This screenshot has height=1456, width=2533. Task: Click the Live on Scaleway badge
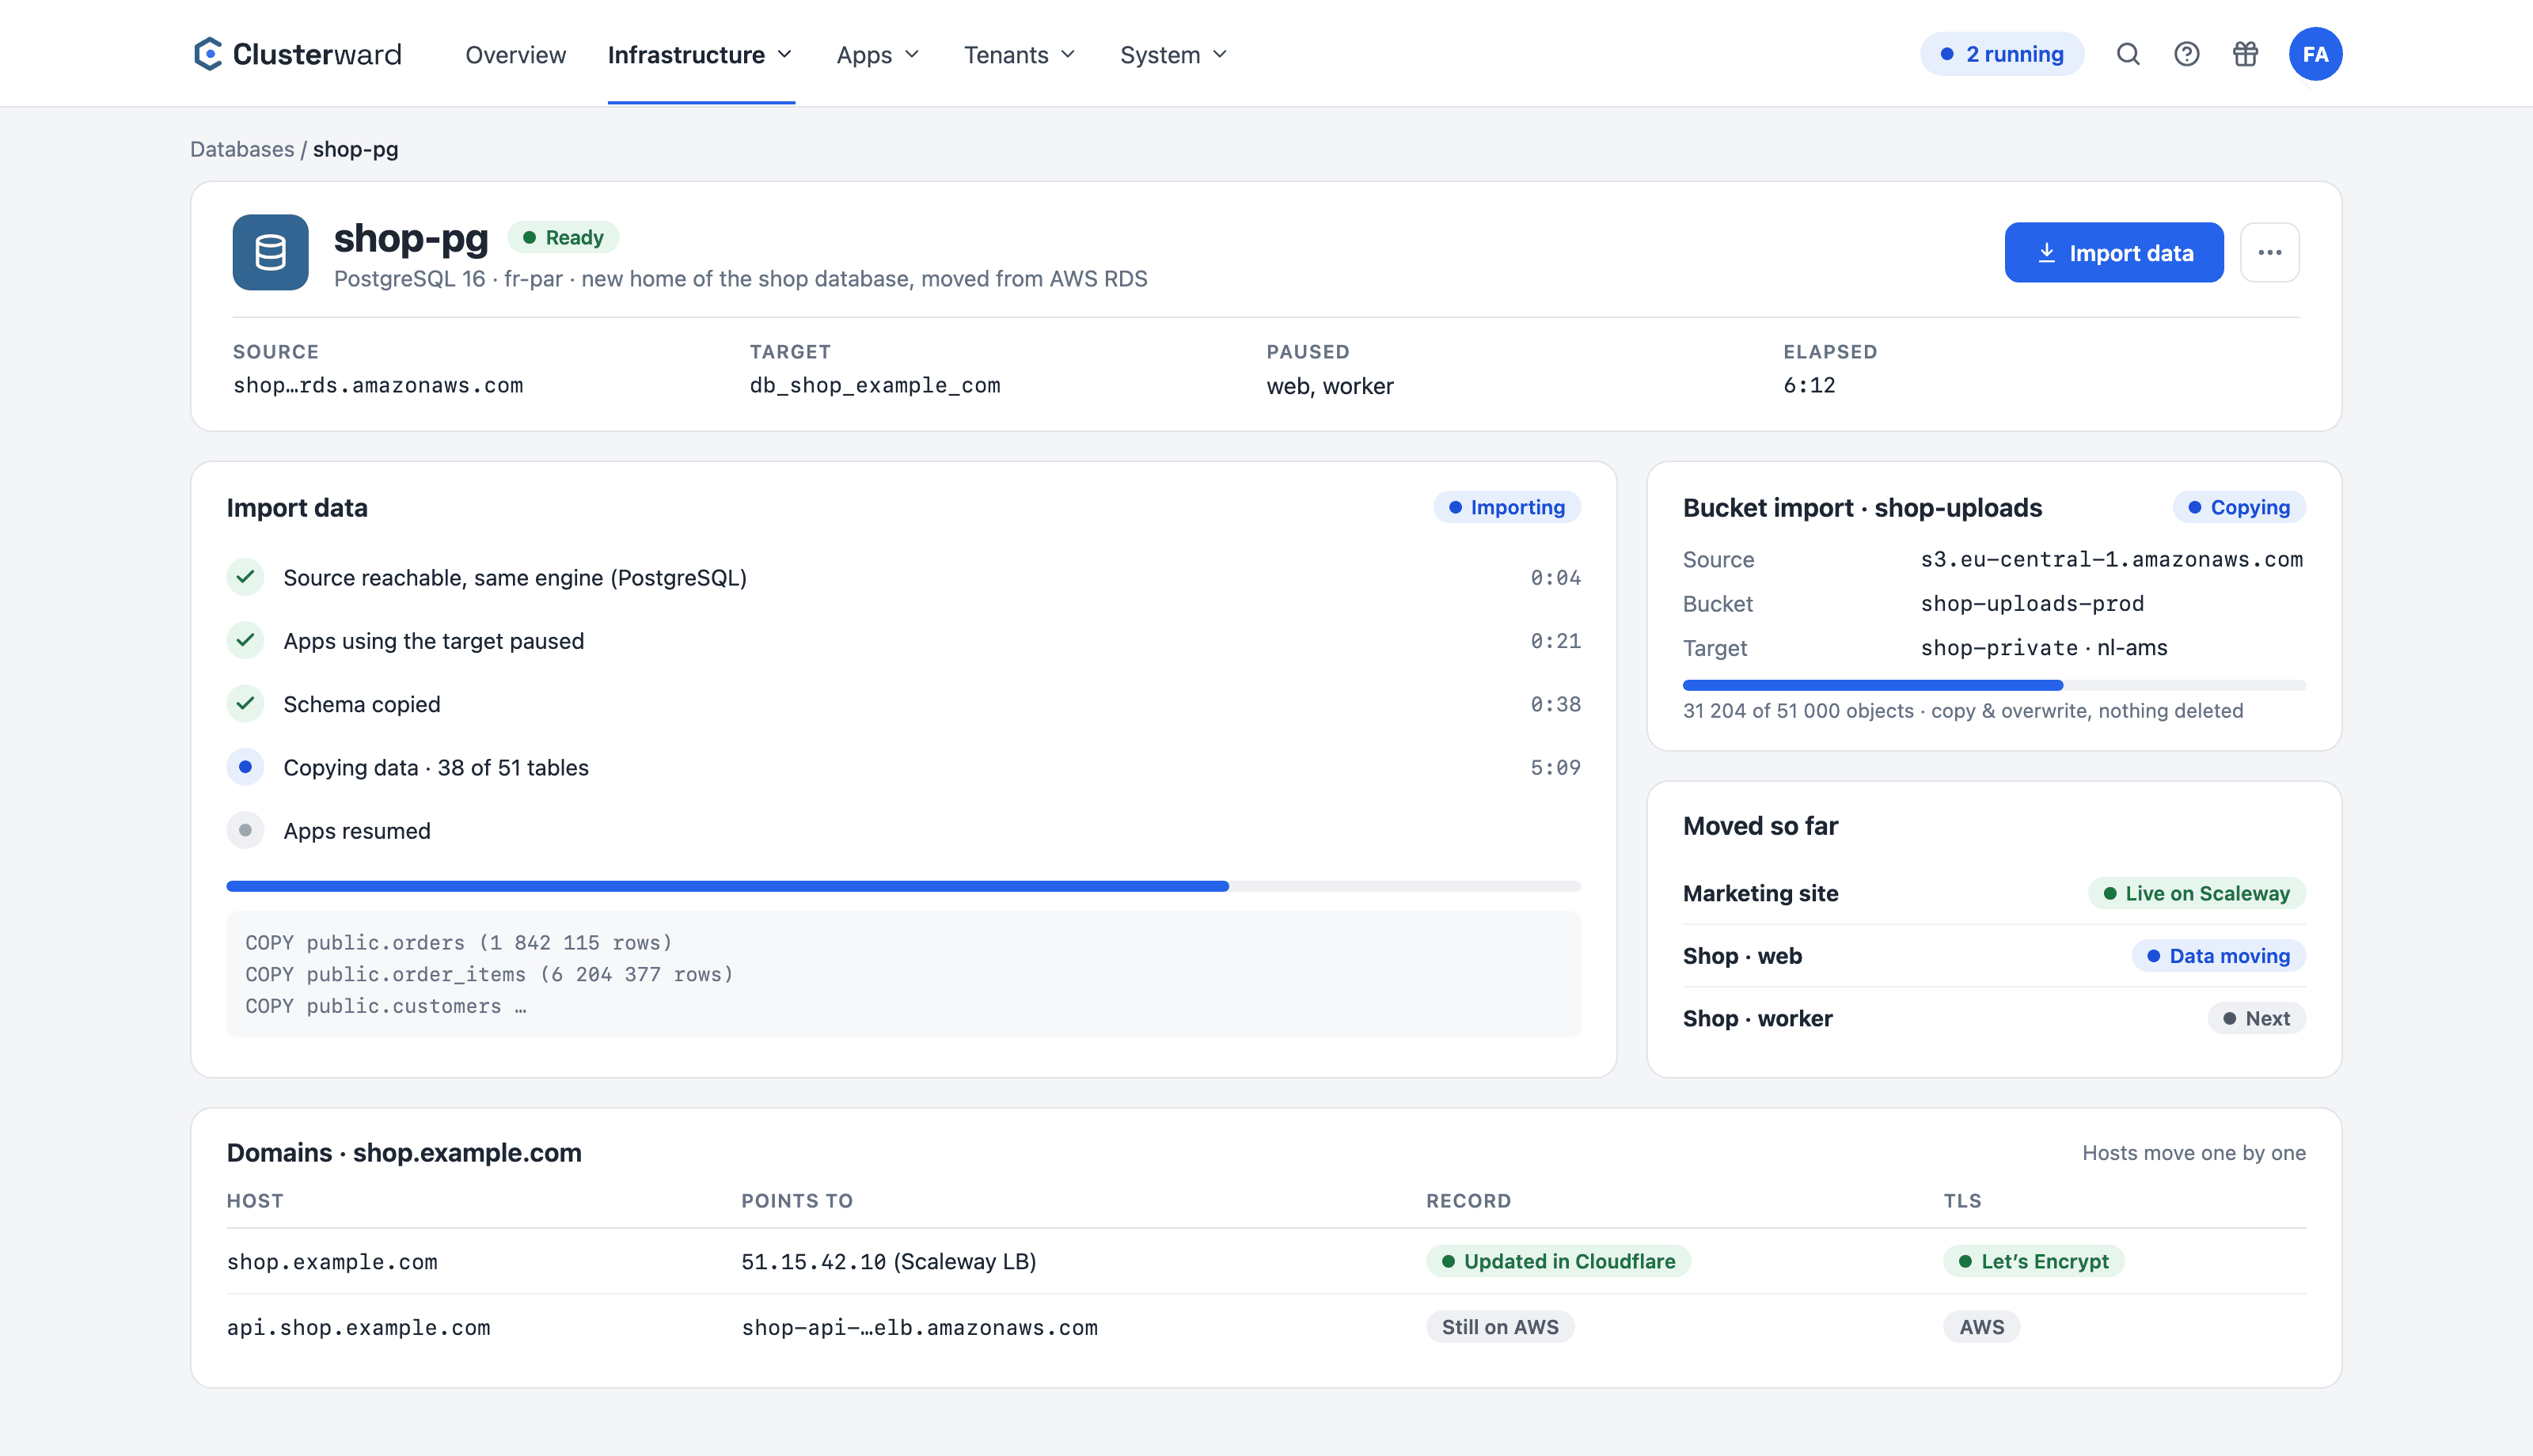click(x=2196, y=893)
